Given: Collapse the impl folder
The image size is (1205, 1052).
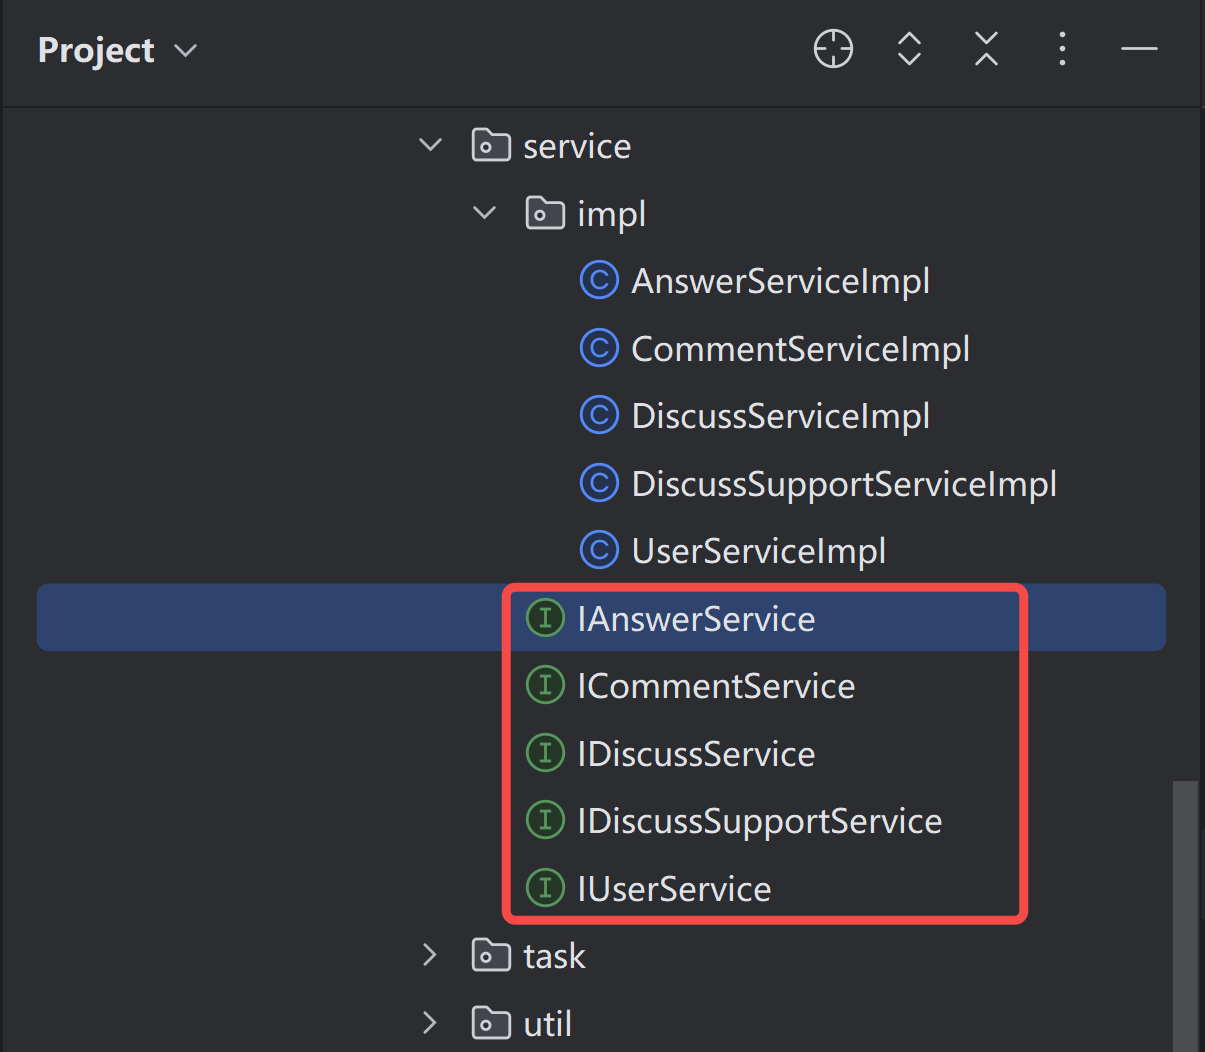Looking at the screenshot, I should coord(484,213).
